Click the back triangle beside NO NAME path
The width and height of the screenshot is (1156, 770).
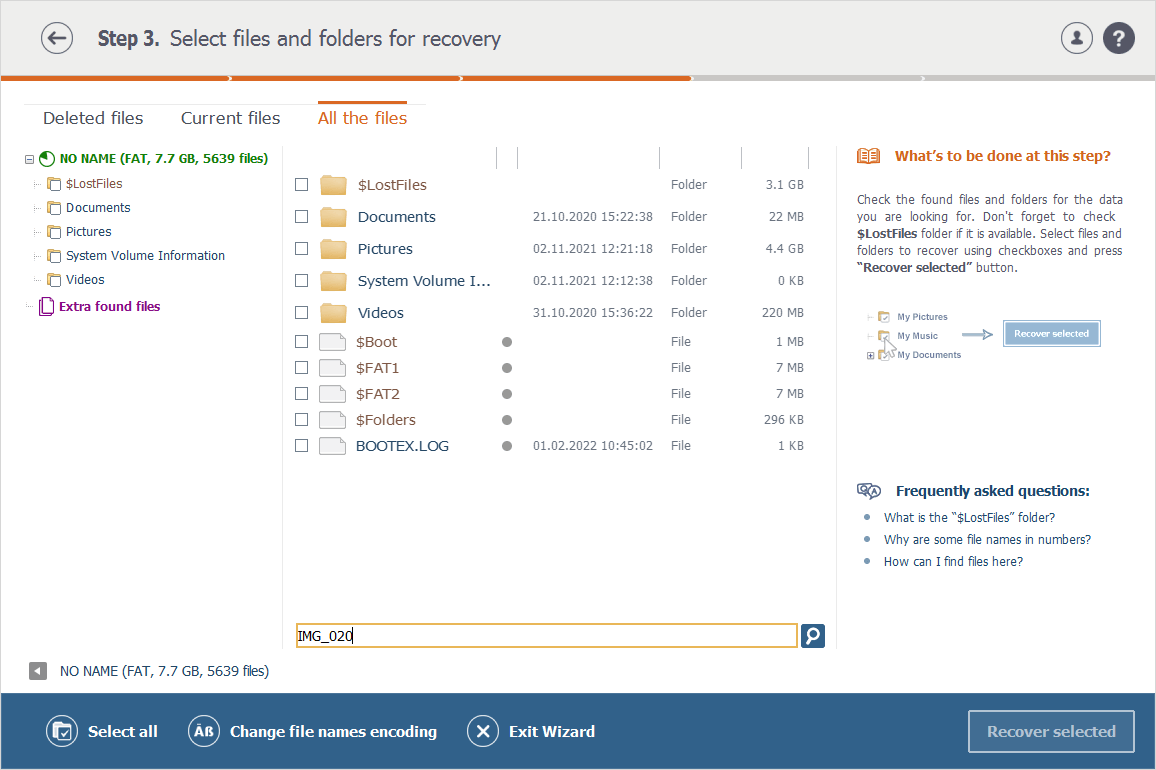[38, 670]
